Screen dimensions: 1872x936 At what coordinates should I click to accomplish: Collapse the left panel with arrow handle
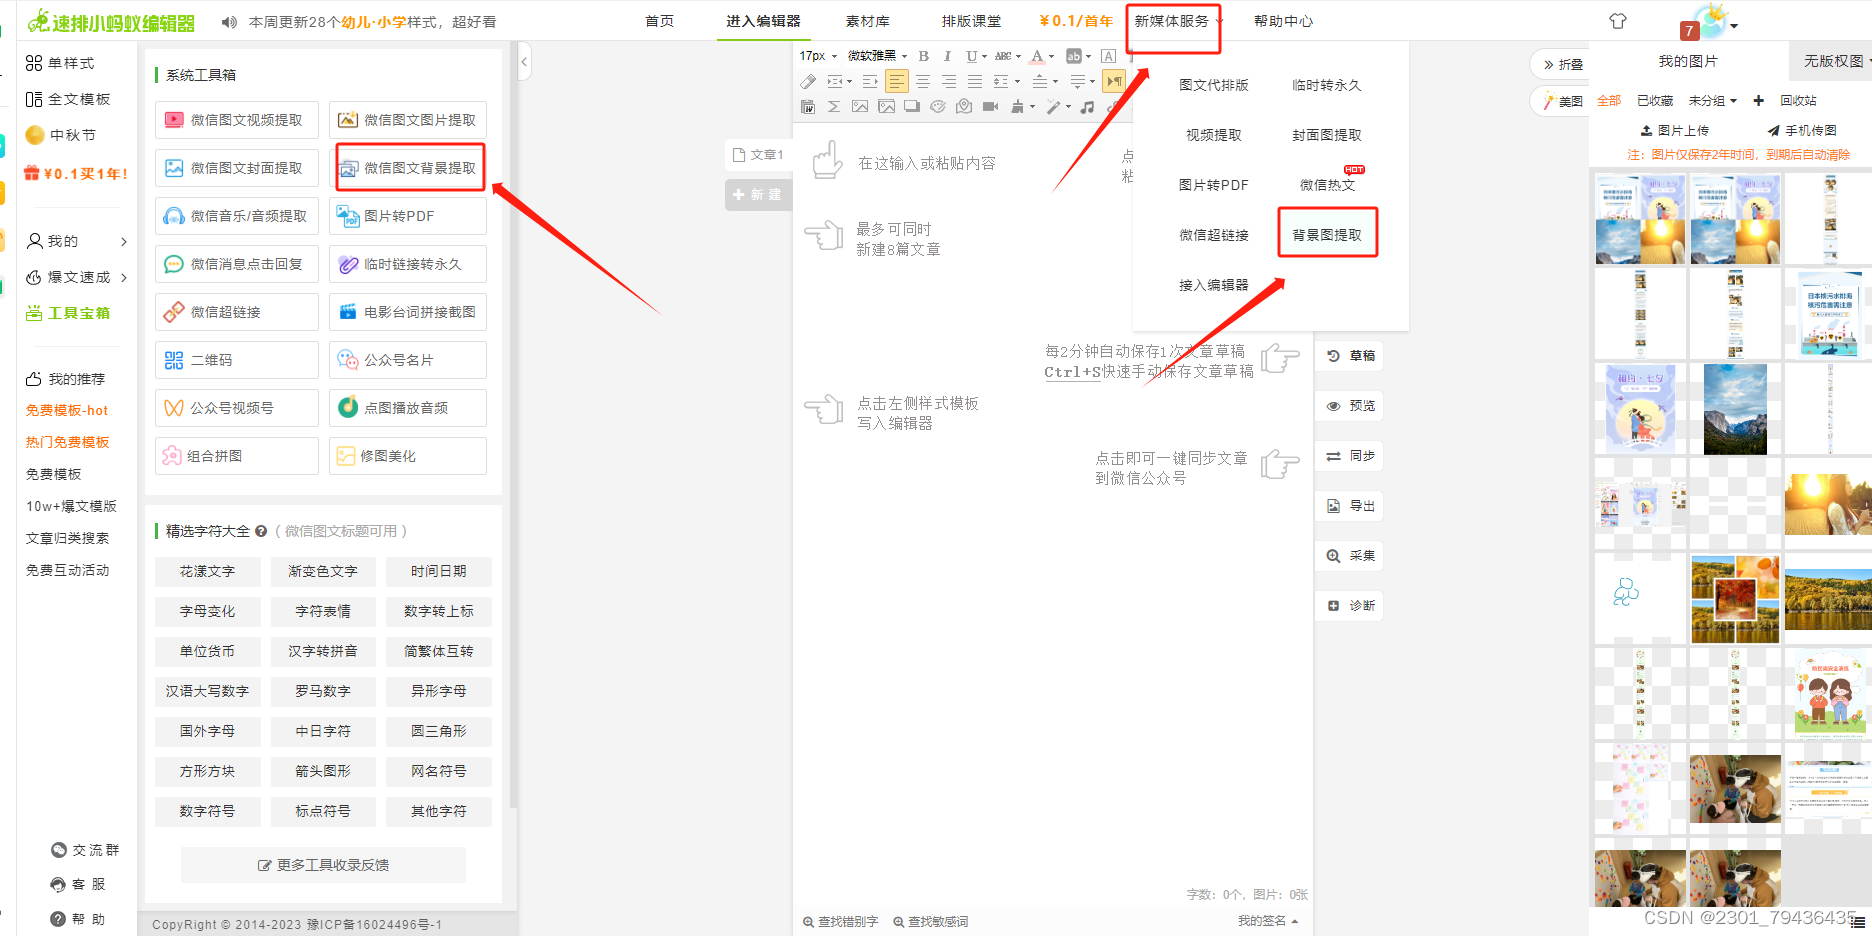coord(524,62)
